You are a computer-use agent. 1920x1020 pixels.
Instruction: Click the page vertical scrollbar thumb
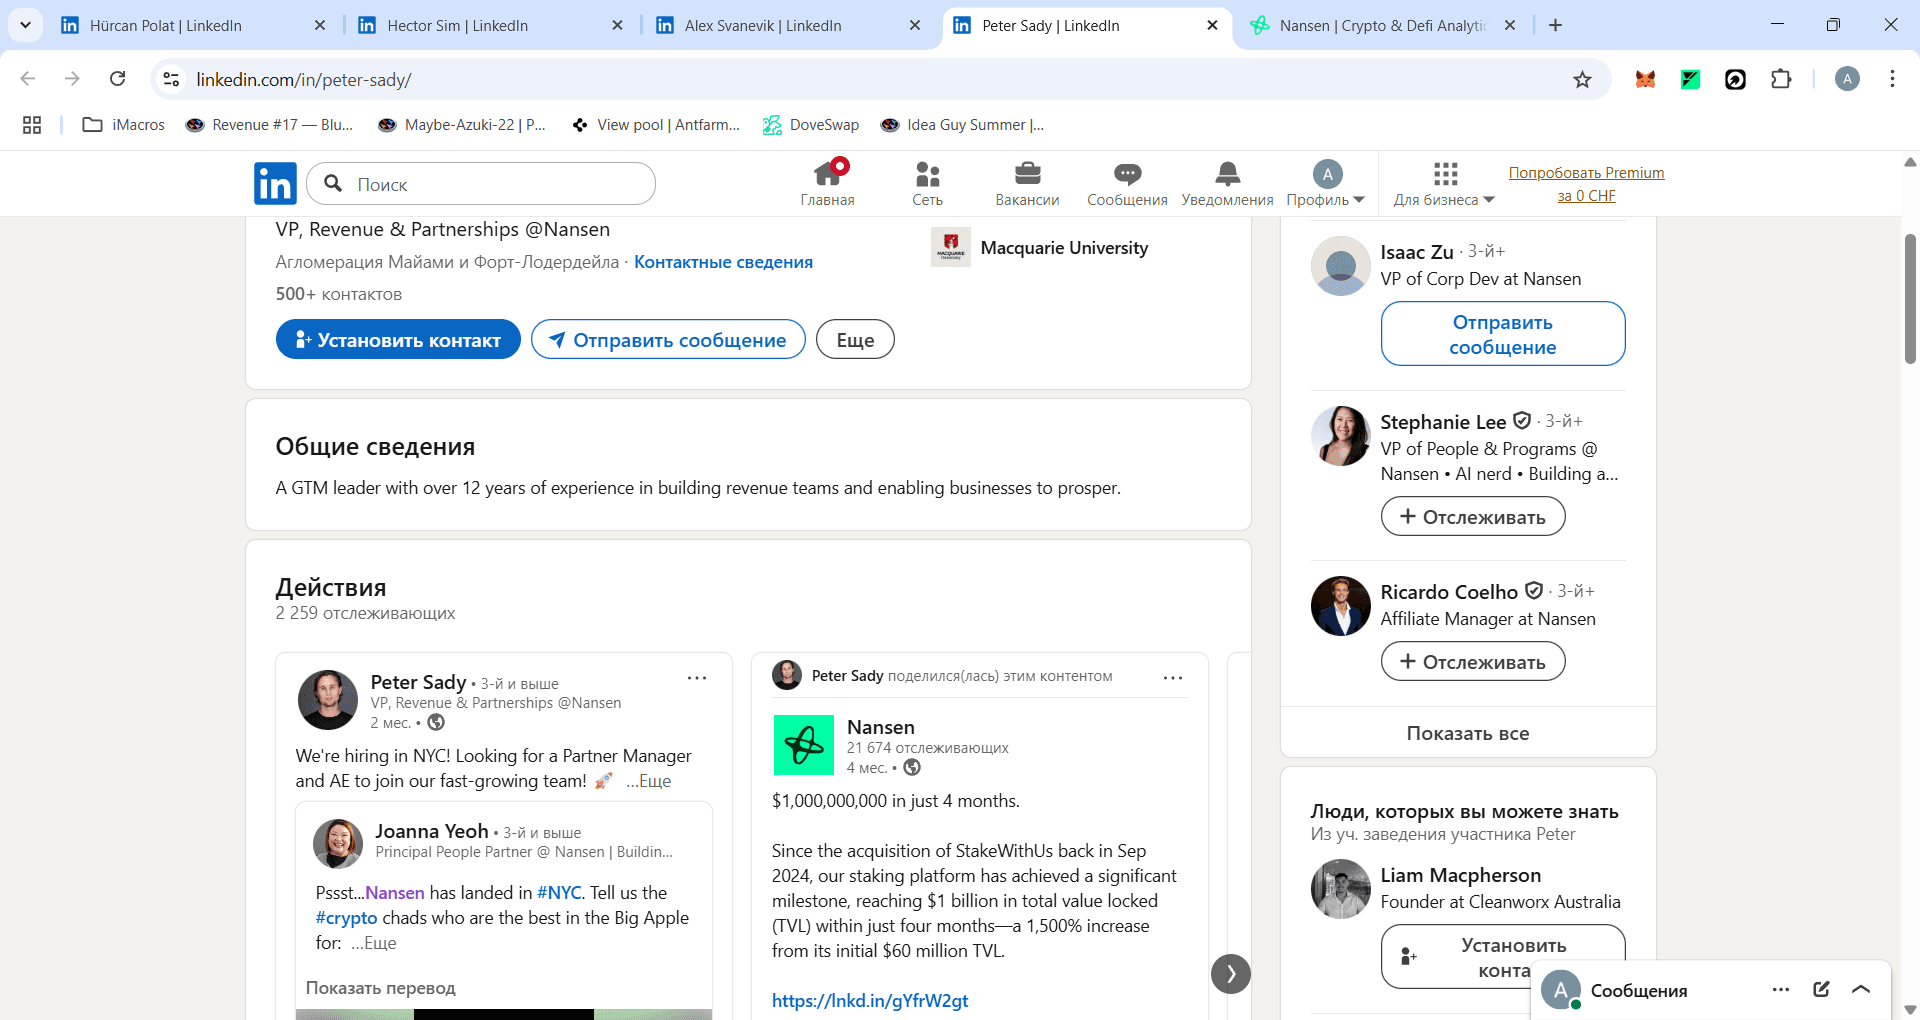click(x=1910, y=299)
